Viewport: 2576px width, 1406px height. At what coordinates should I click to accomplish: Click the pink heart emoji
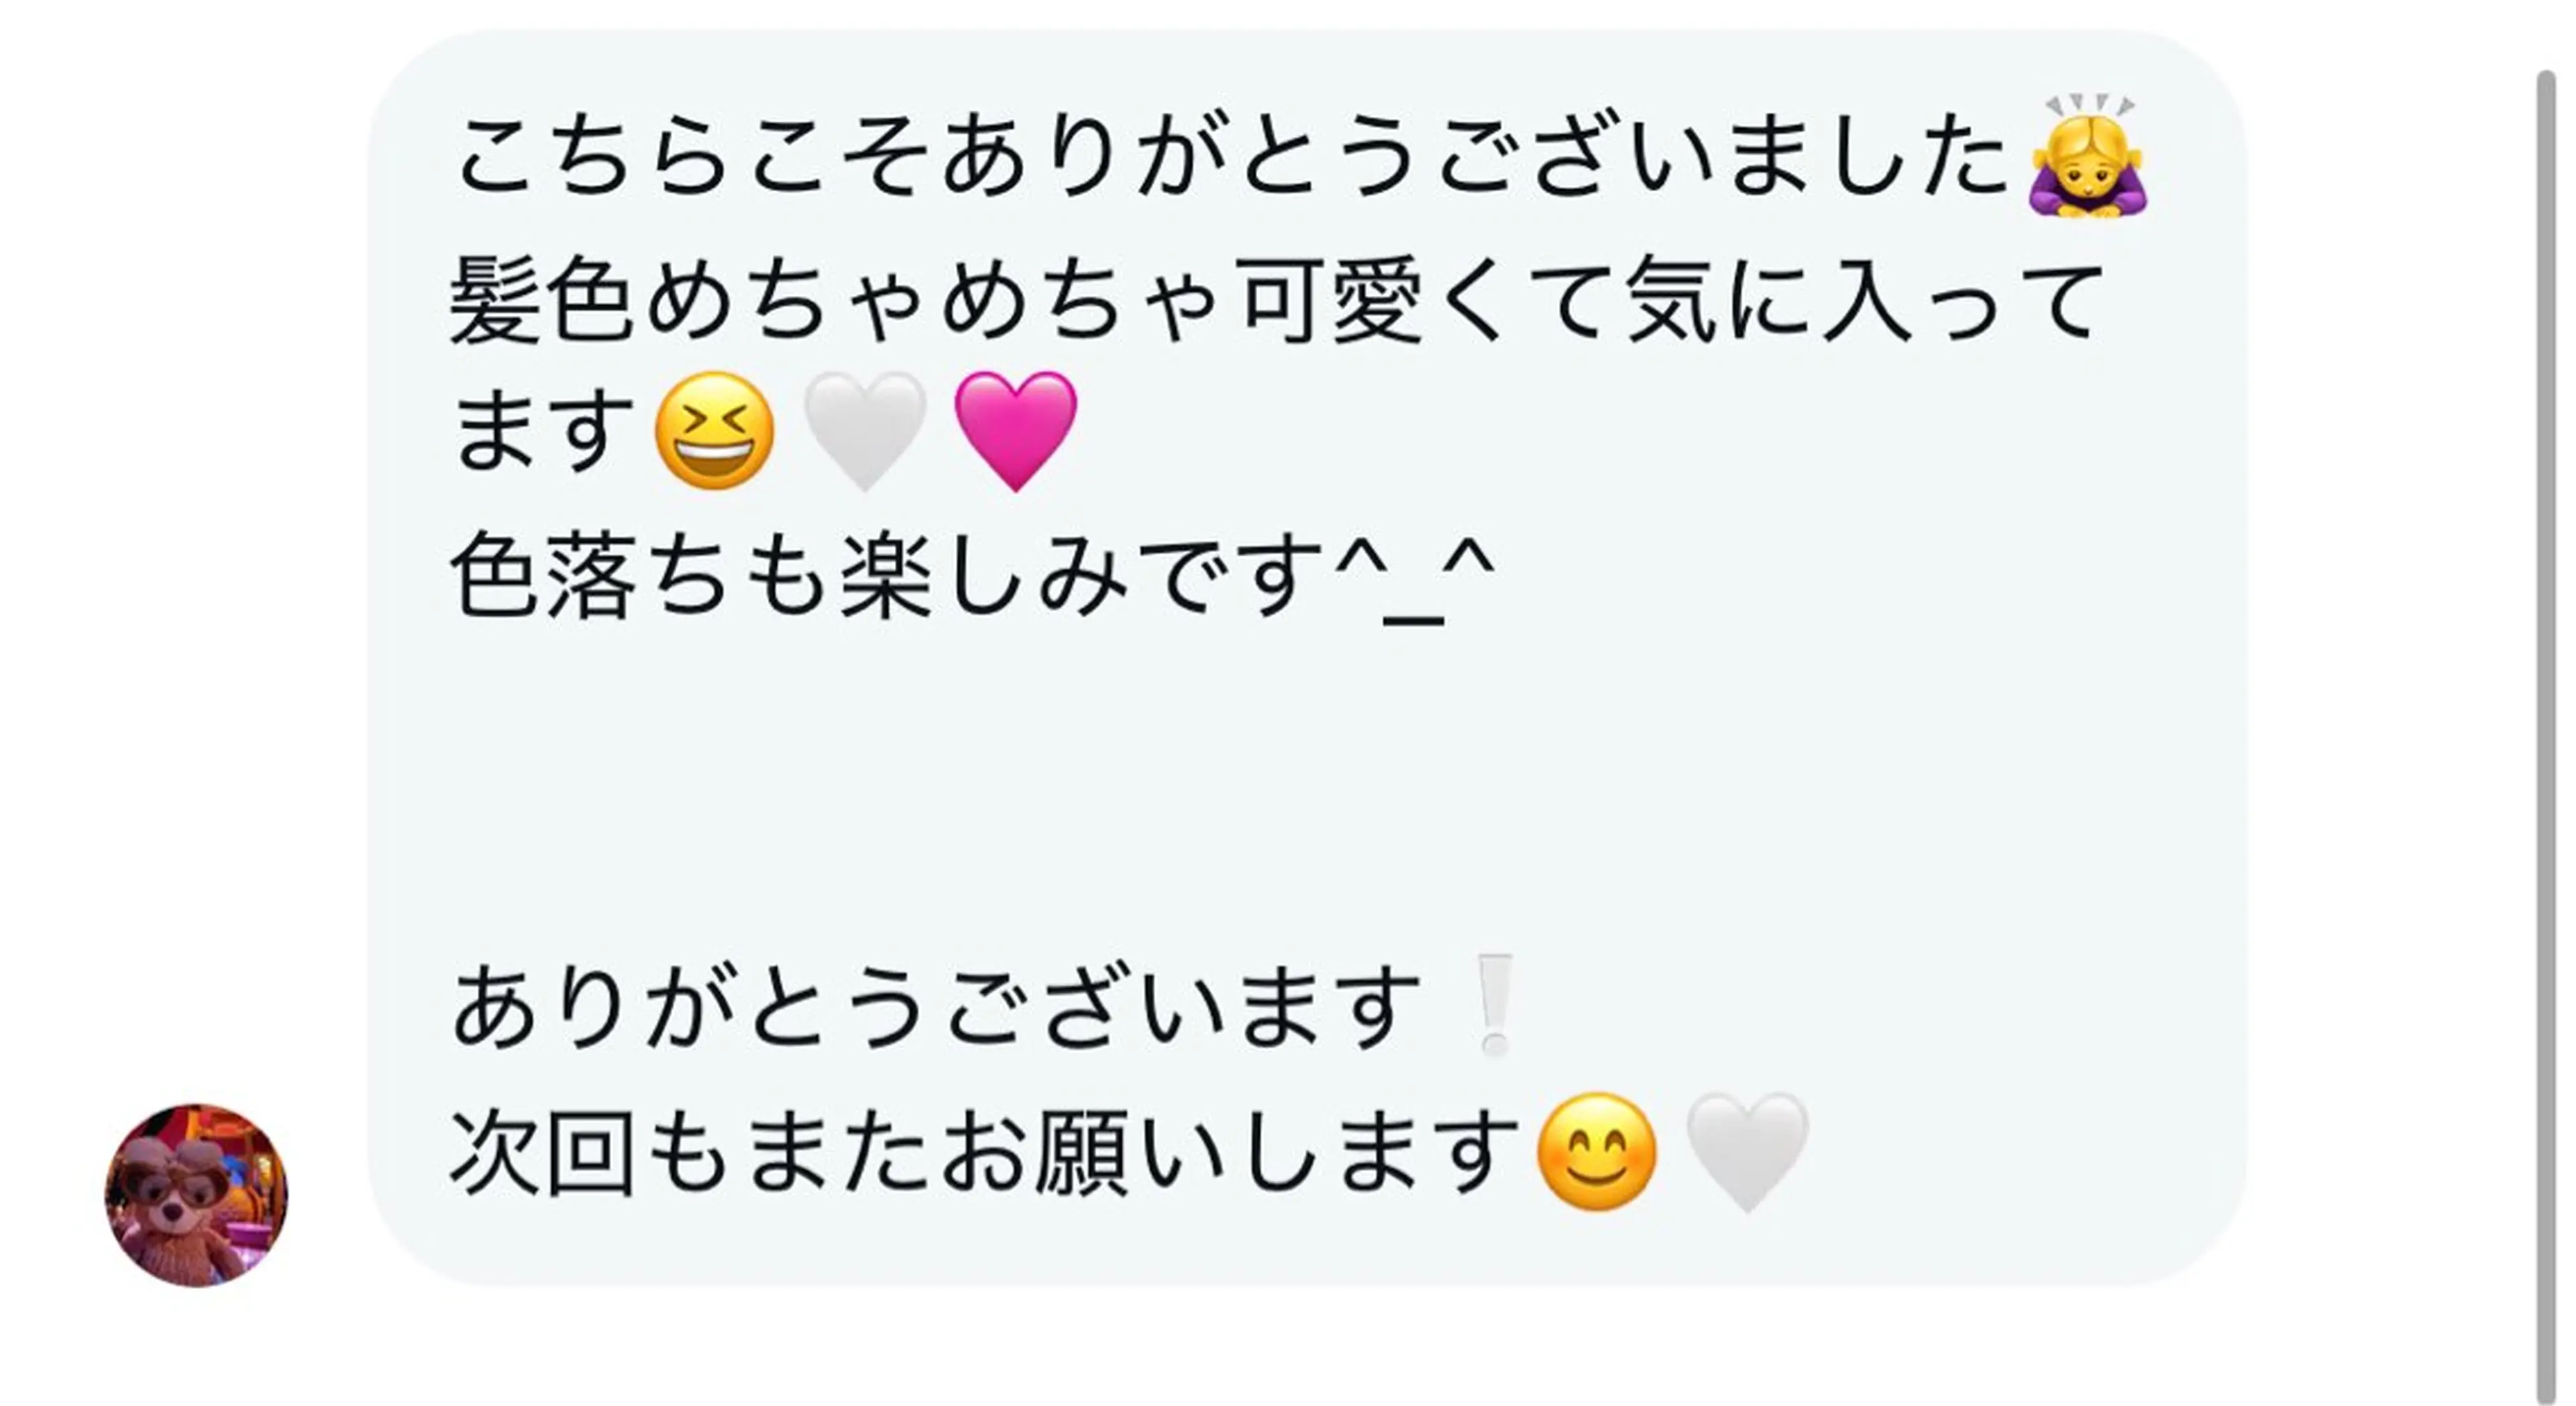click(x=1015, y=431)
